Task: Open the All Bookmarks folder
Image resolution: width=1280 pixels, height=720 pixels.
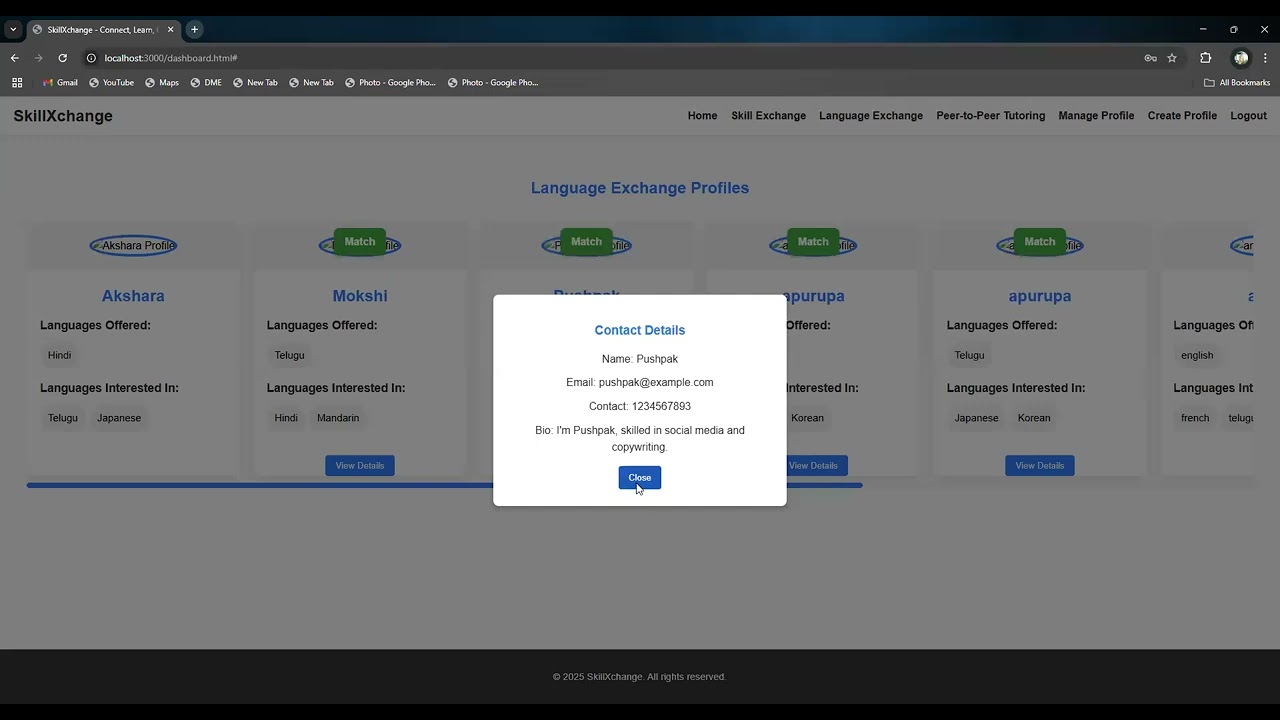Action: [1237, 83]
